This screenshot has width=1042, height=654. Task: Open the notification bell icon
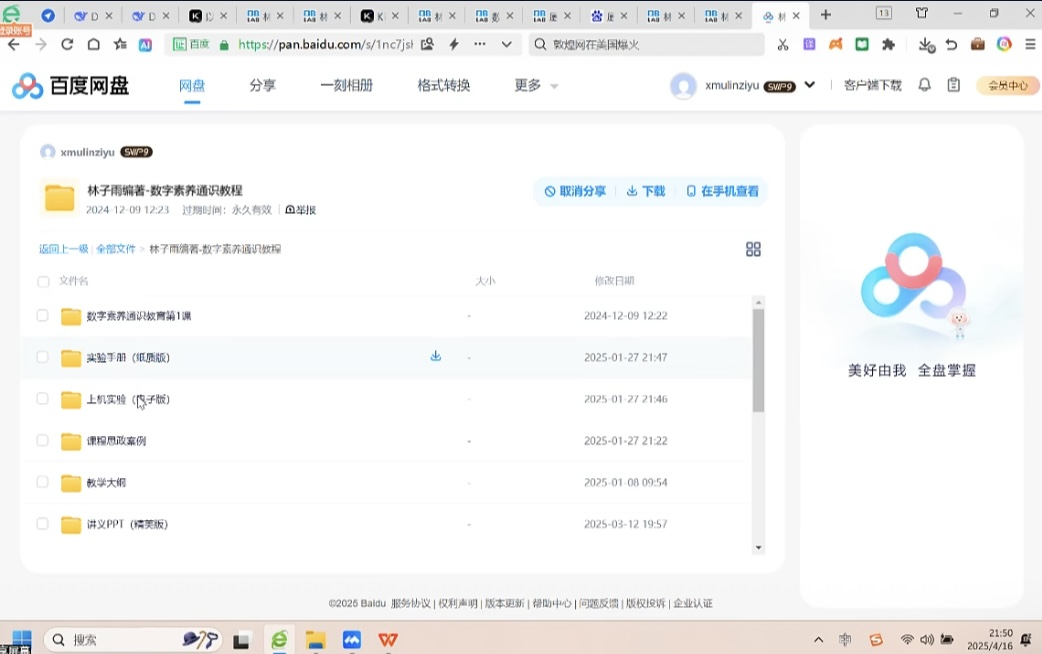925,85
